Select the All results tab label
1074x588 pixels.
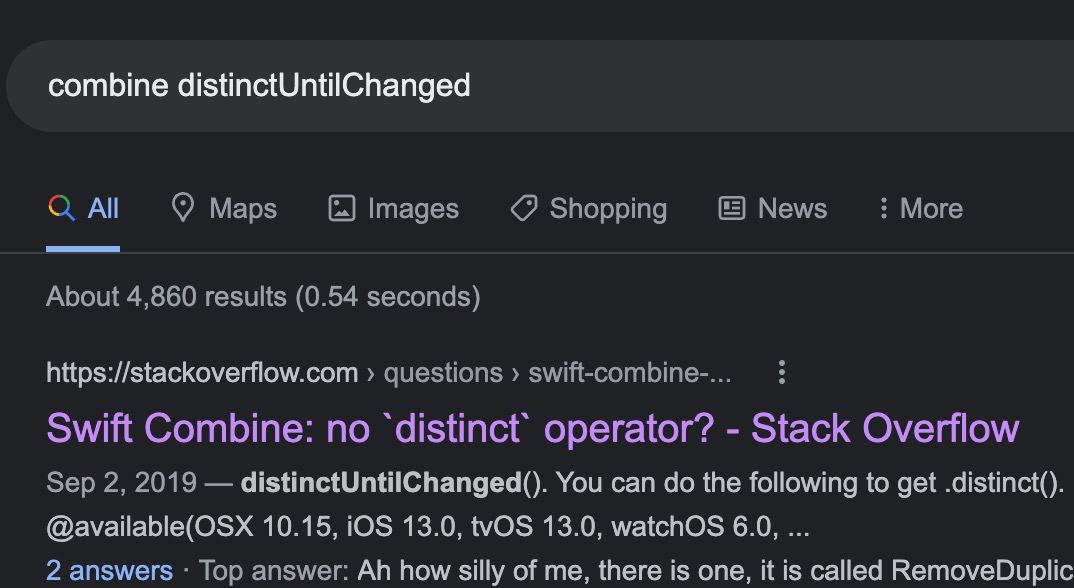[103, 208]
